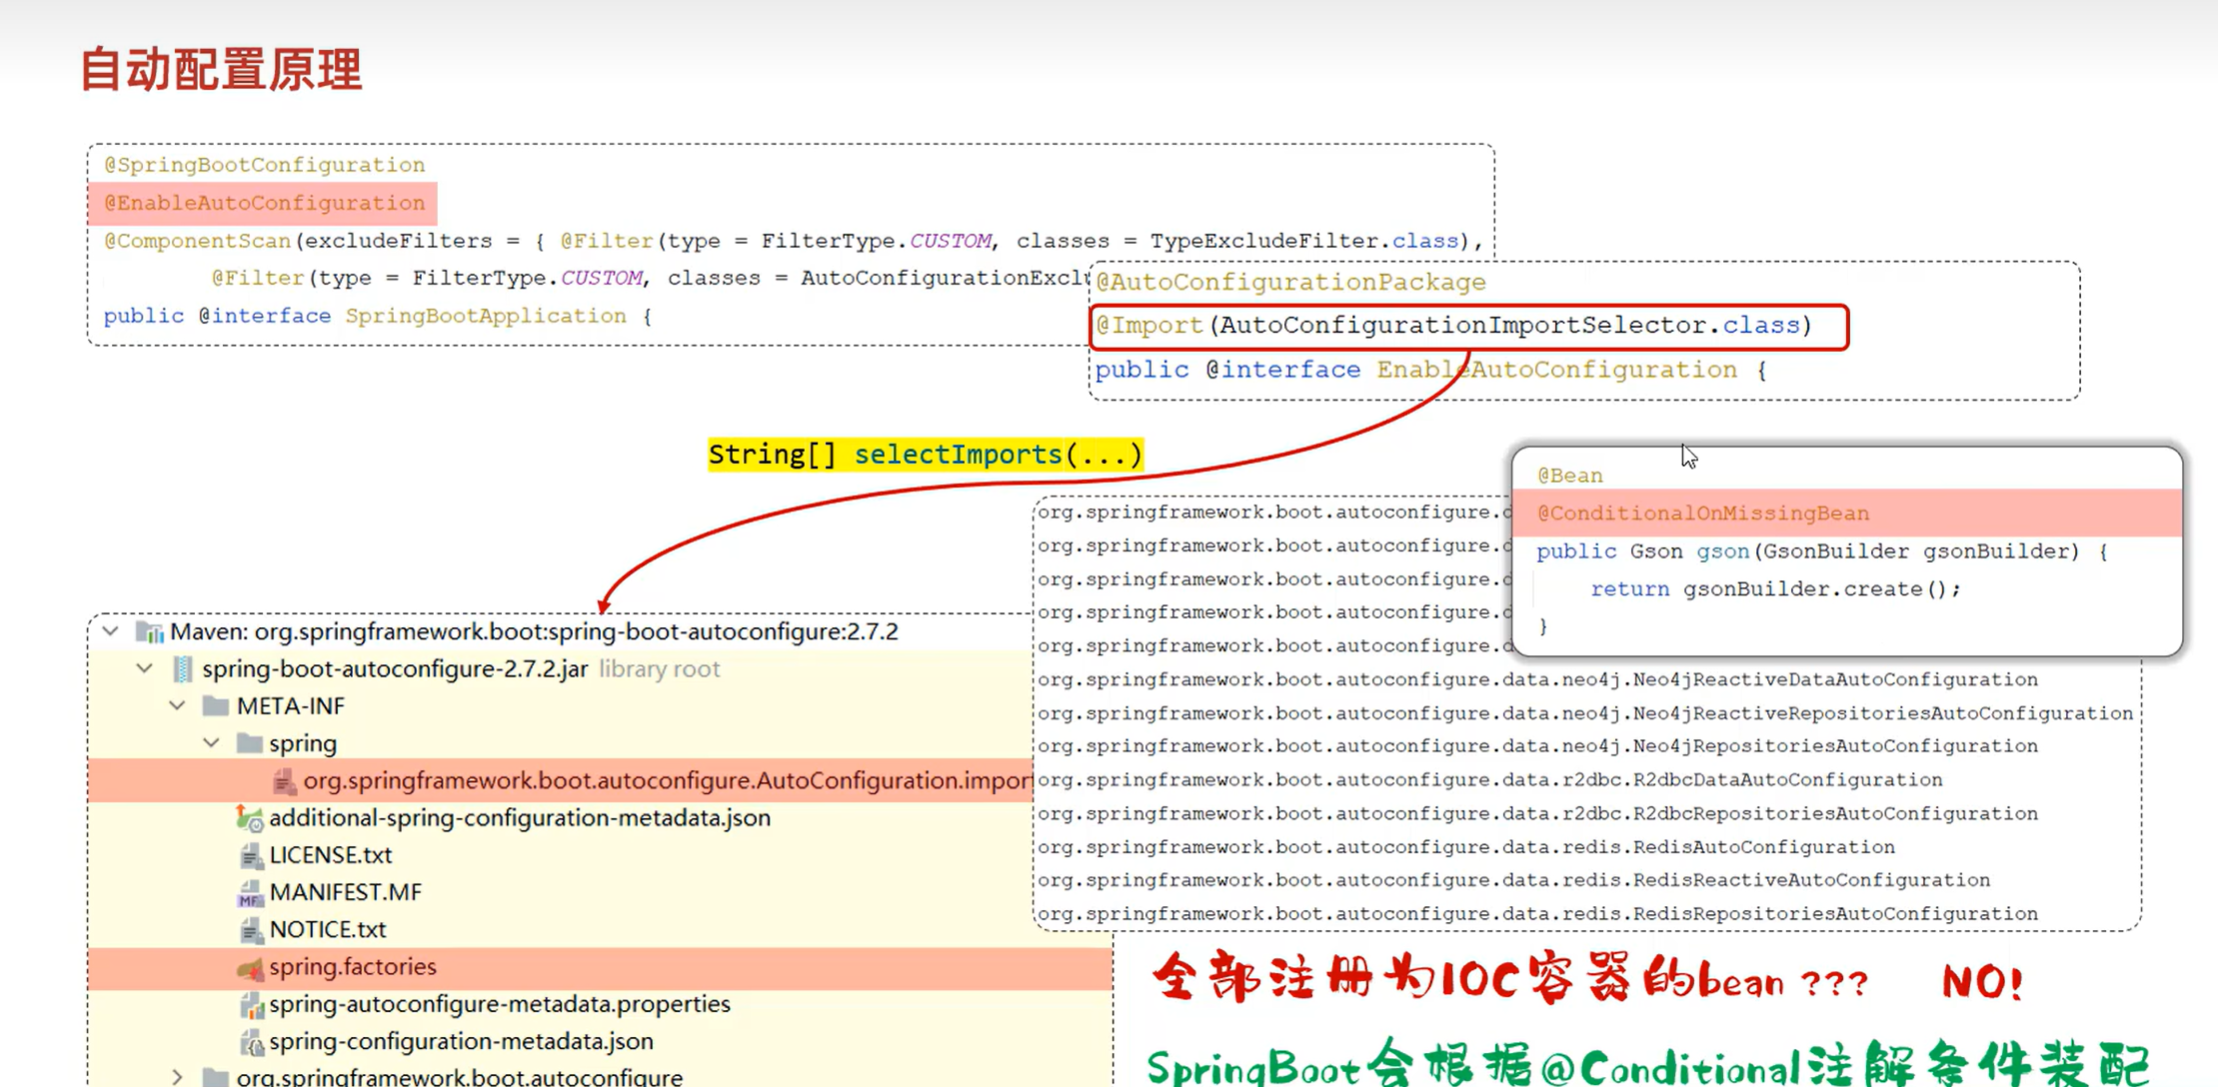2218x1087 pixels.
Task: Click RedisRepositoriesAutoConfiguration entry
Action: pyautogui.click(x=1537, y=914)
